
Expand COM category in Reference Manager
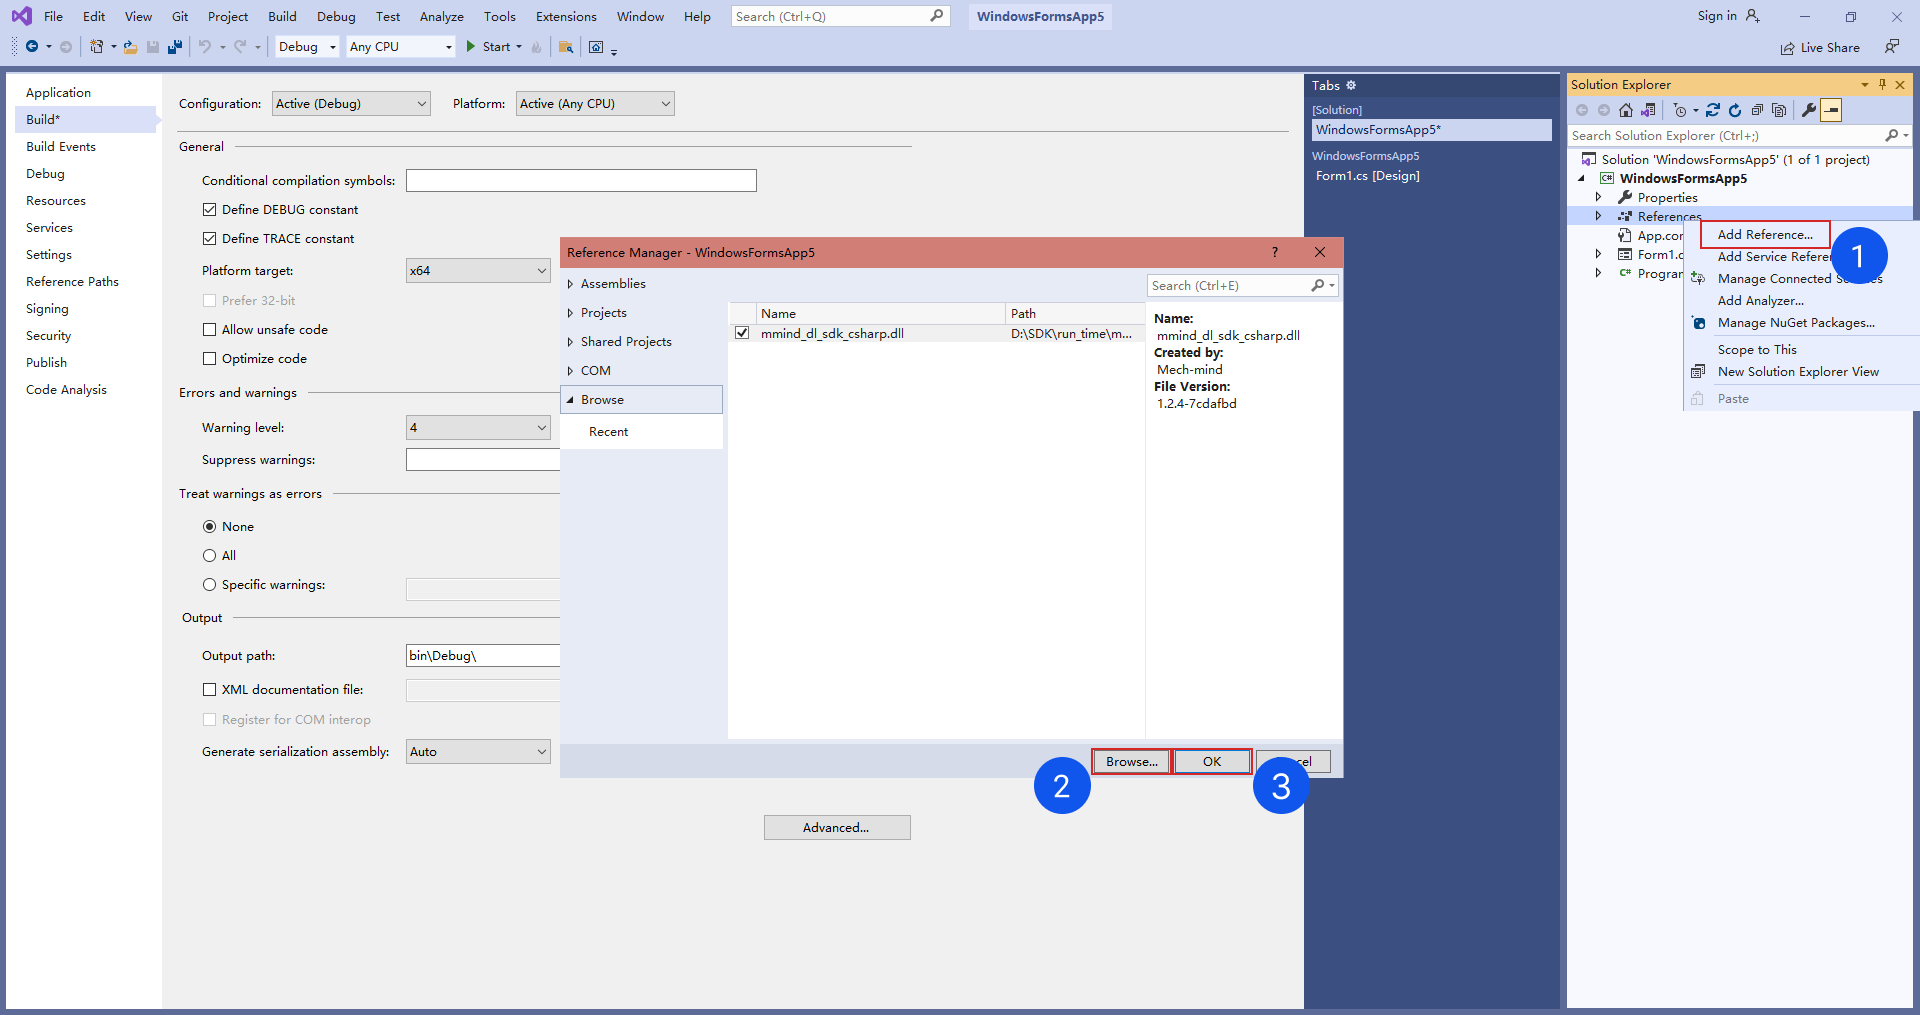(570, 371)
